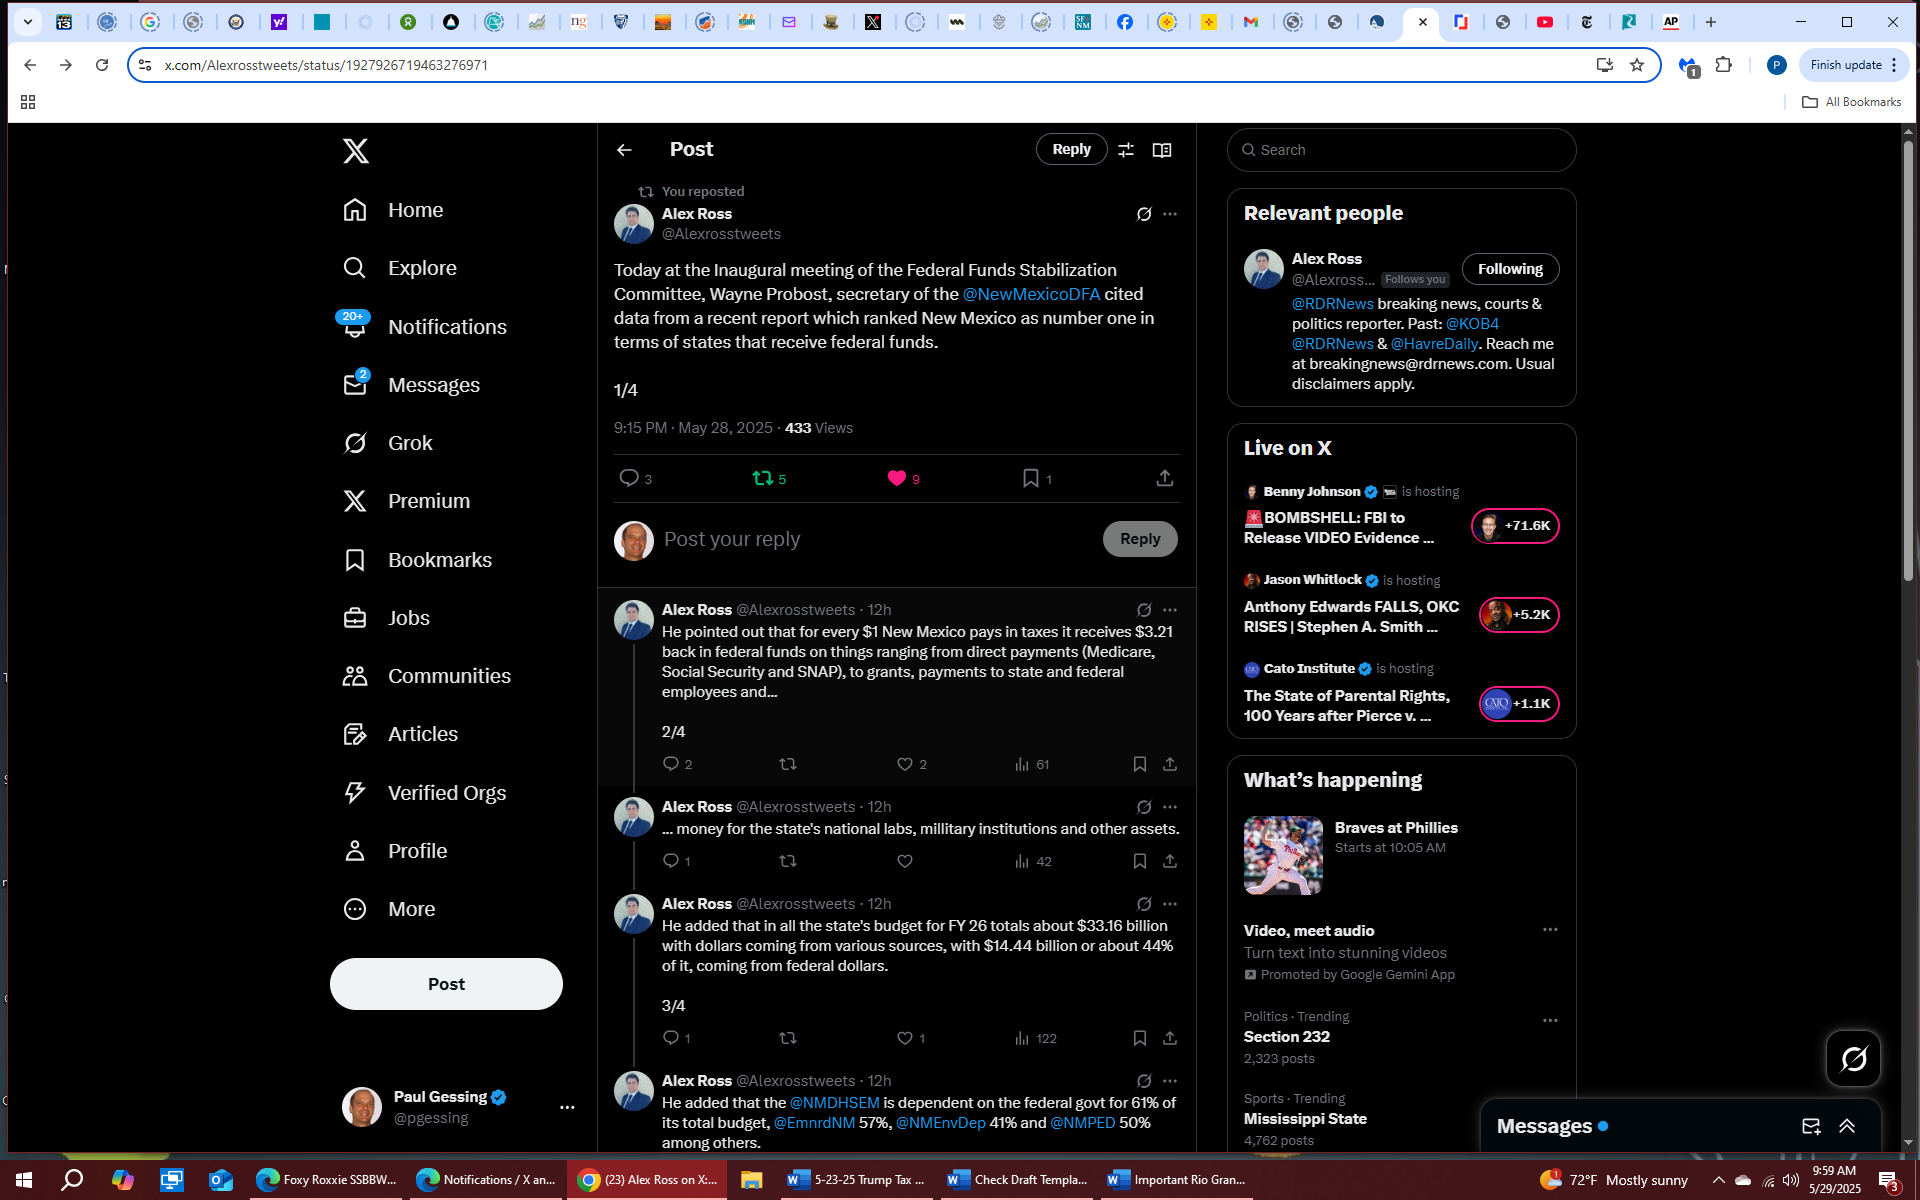Open reply sorting filter icon

pyautogui.click(x=1126, y=150)
